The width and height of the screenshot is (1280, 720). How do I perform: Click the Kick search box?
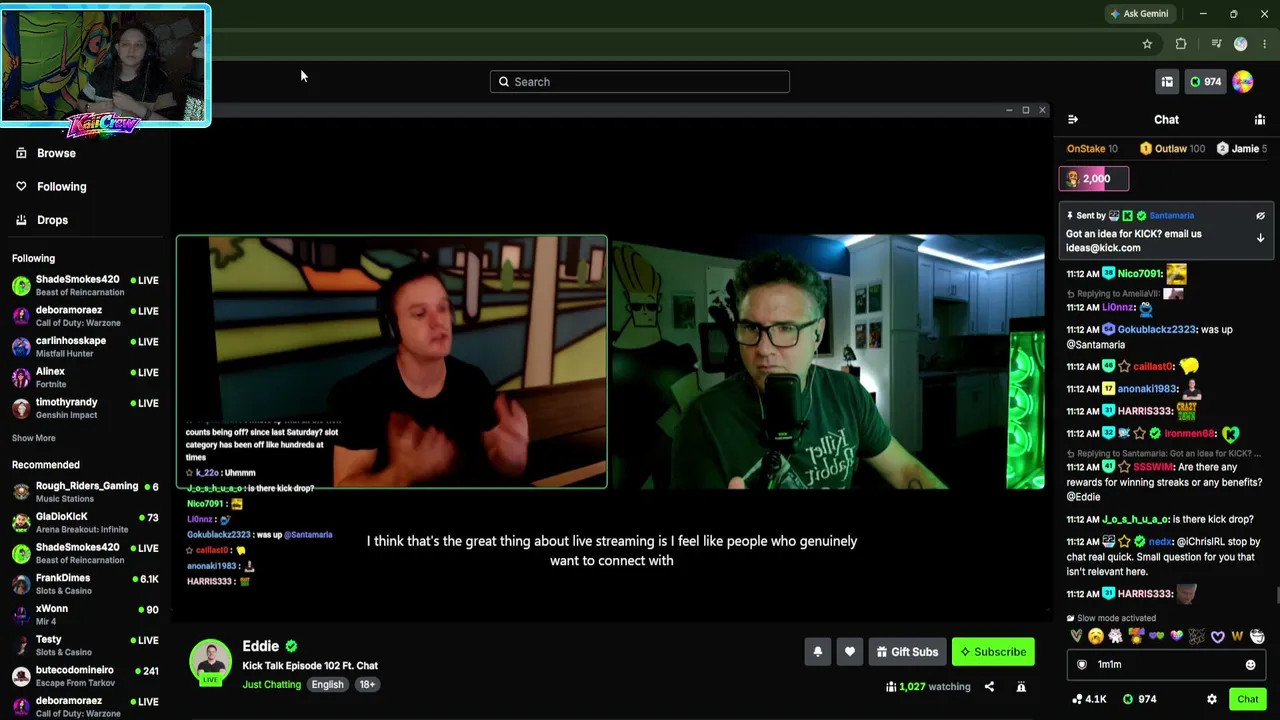pyautogui.click(x=640, y=82)
